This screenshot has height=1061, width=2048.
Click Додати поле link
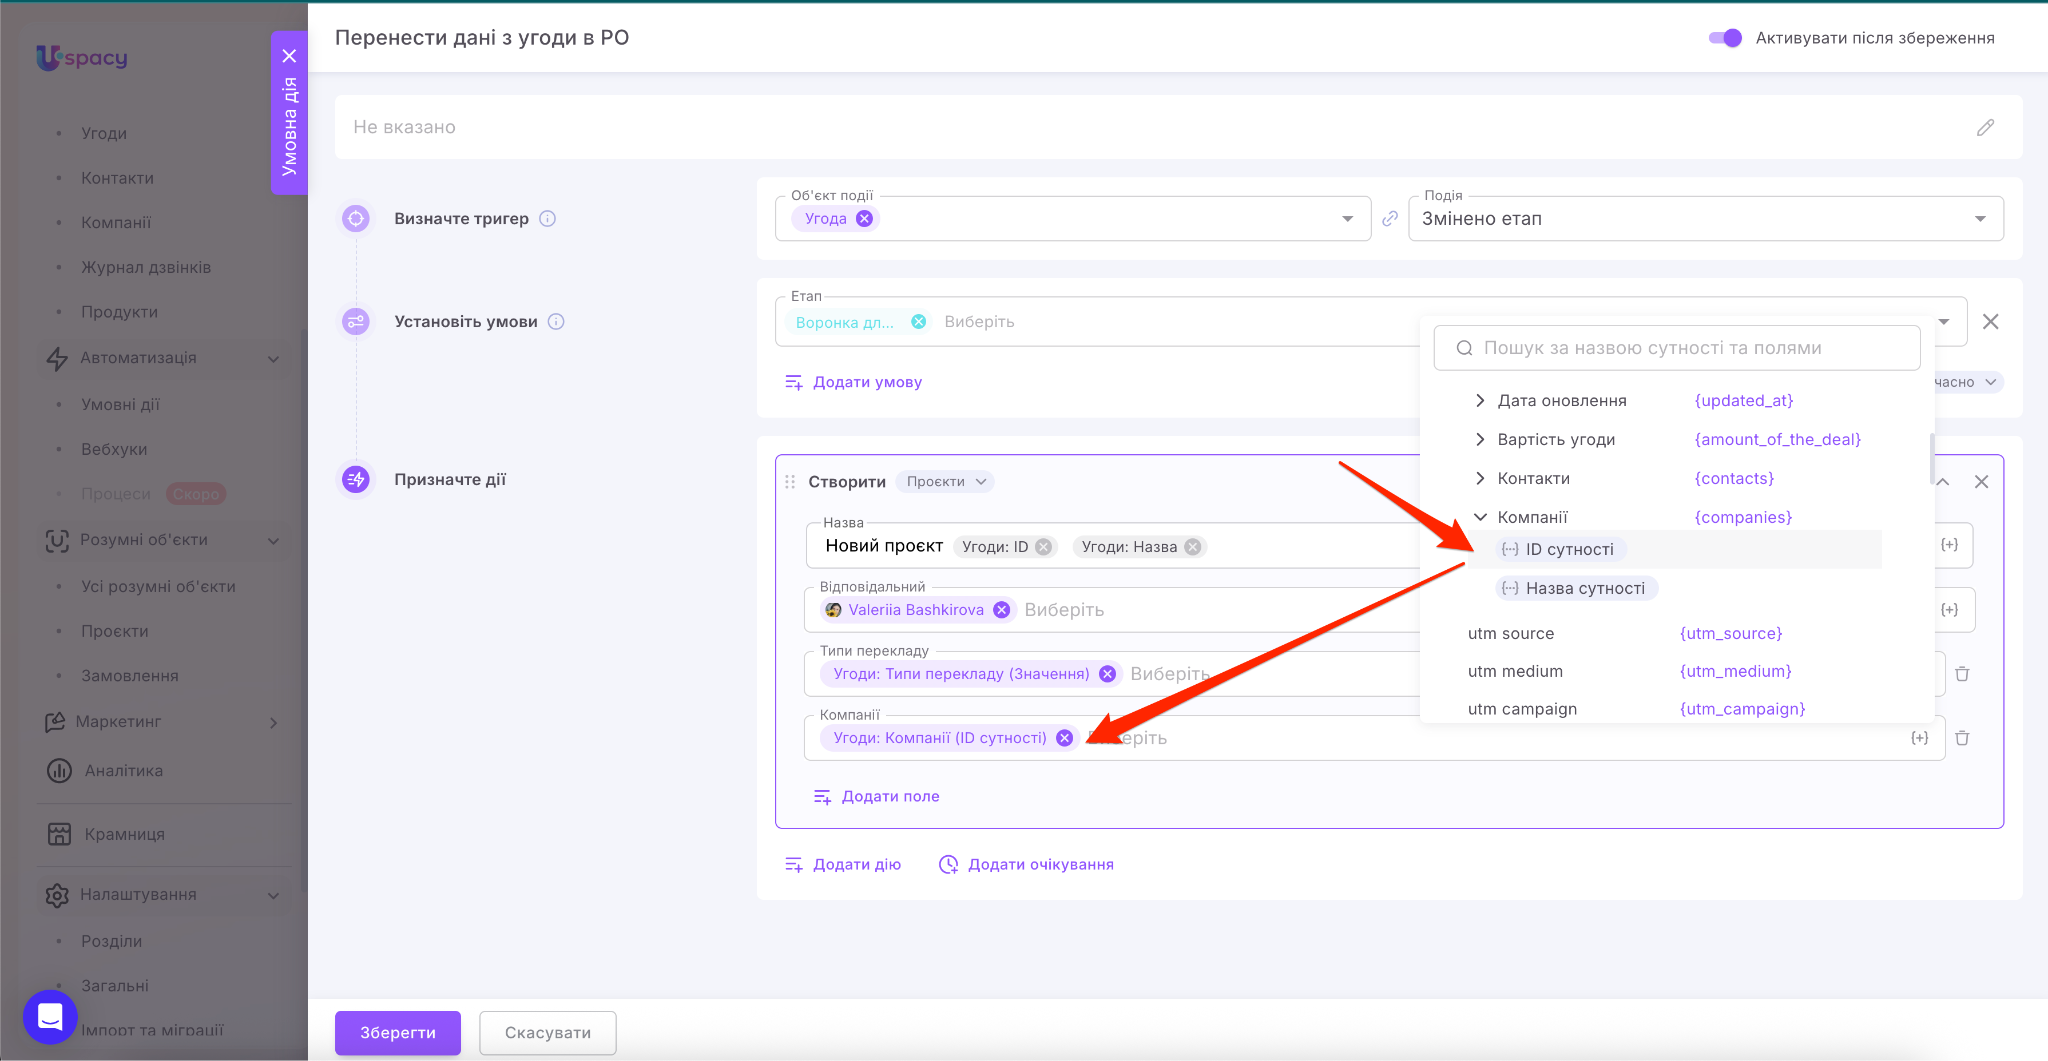coord(889,796)
